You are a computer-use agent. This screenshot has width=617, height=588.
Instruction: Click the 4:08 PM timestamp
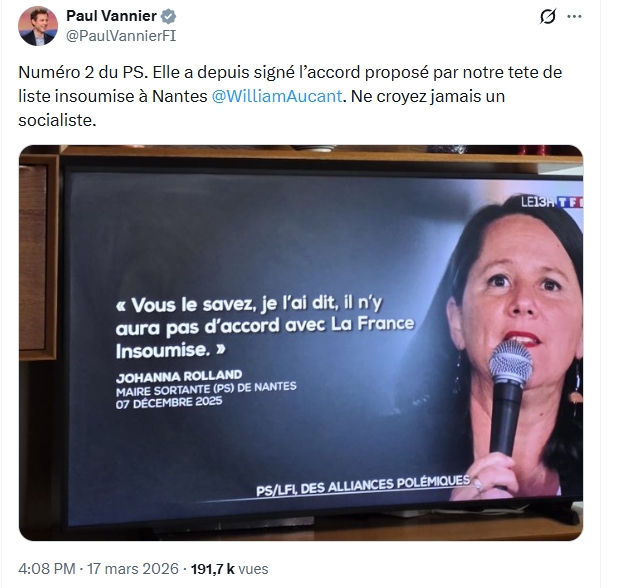point(47,569)
